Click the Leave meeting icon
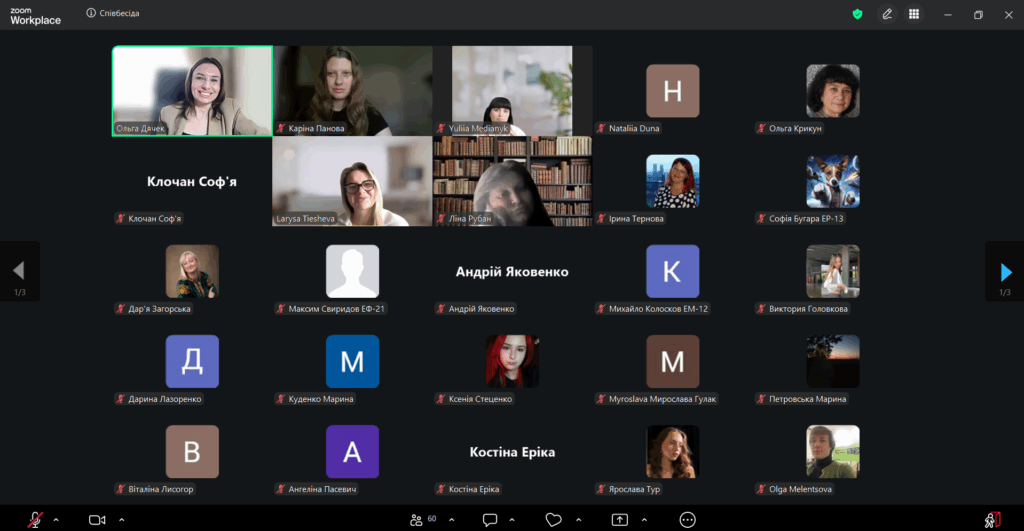 (x=993, y=520)
